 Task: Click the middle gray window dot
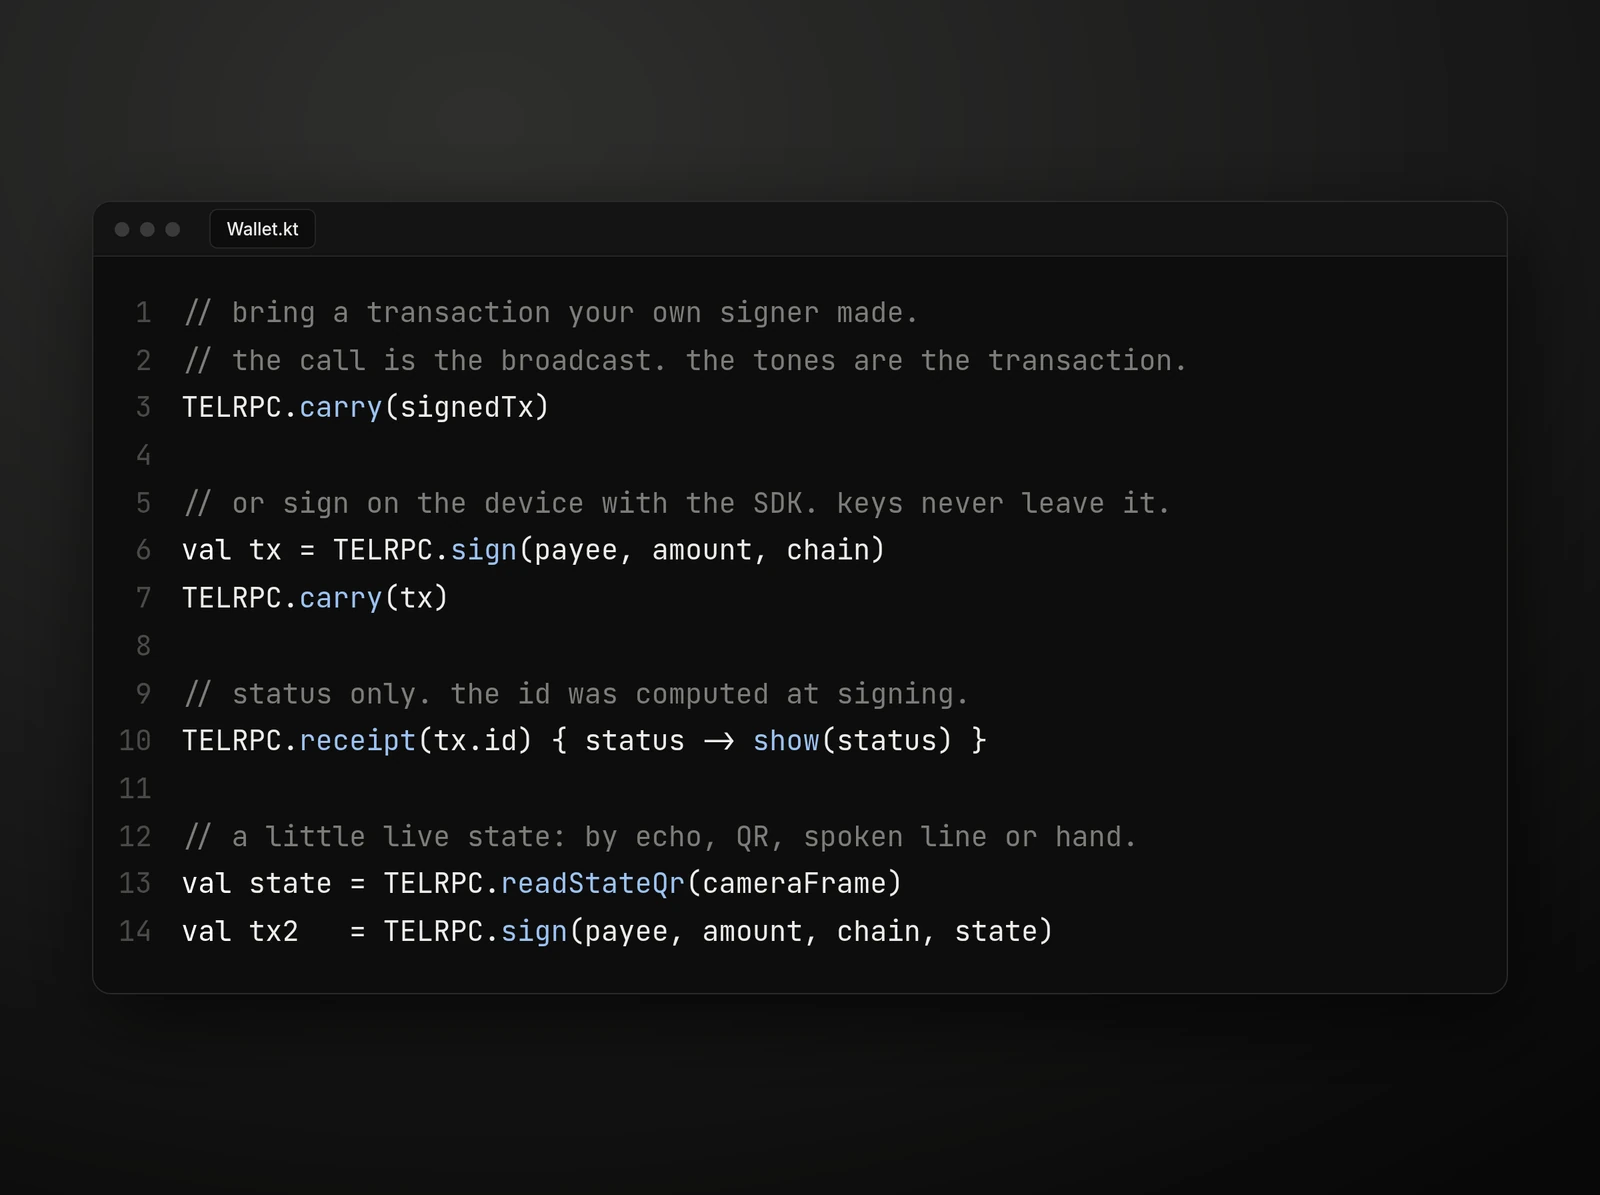pos(147,229)
